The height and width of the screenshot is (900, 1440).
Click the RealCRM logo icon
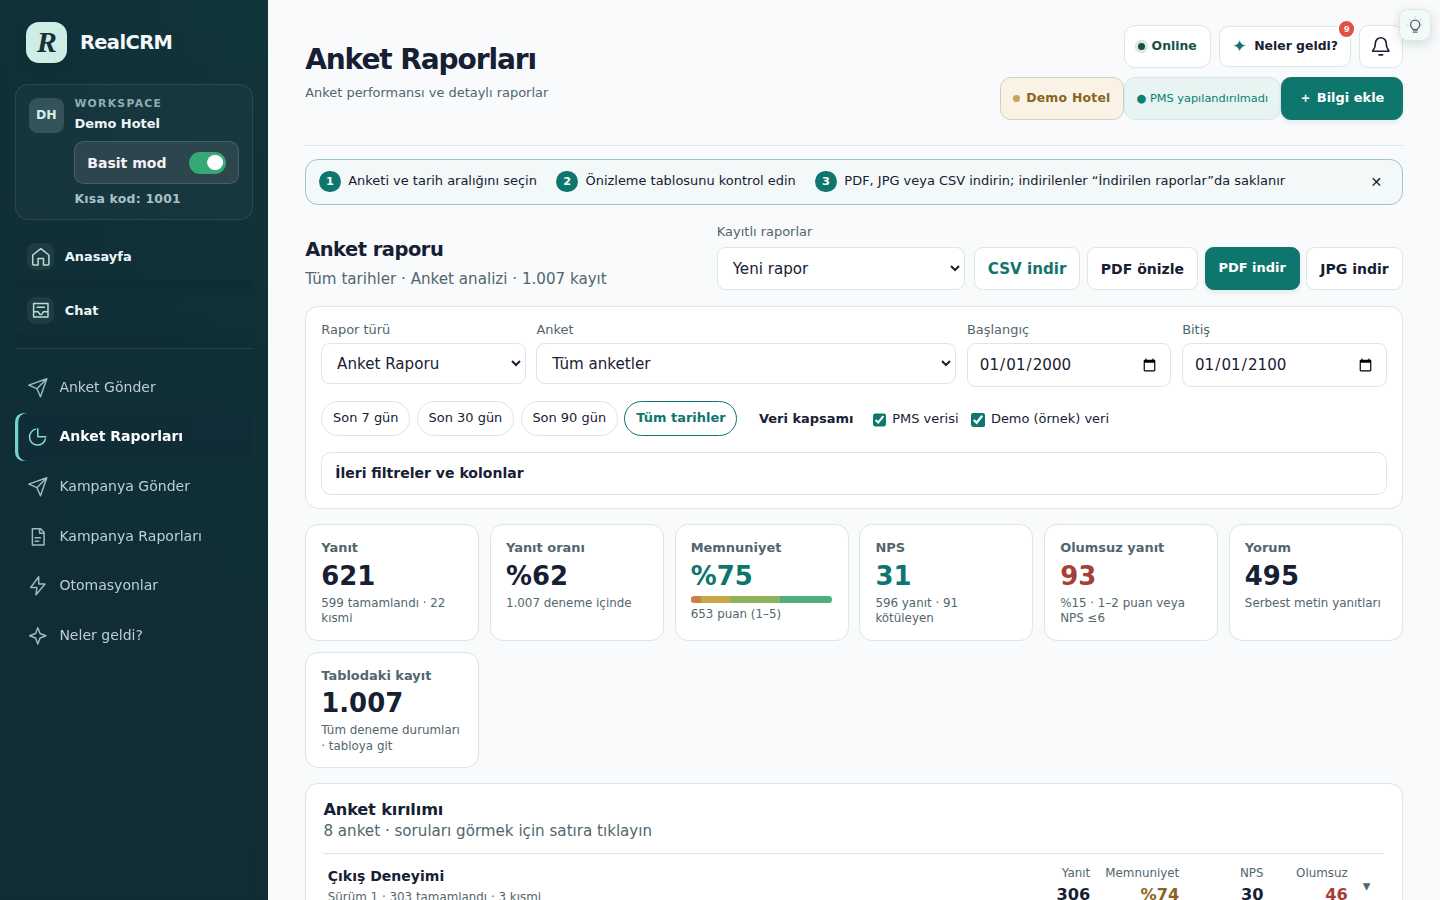(46, 43)
